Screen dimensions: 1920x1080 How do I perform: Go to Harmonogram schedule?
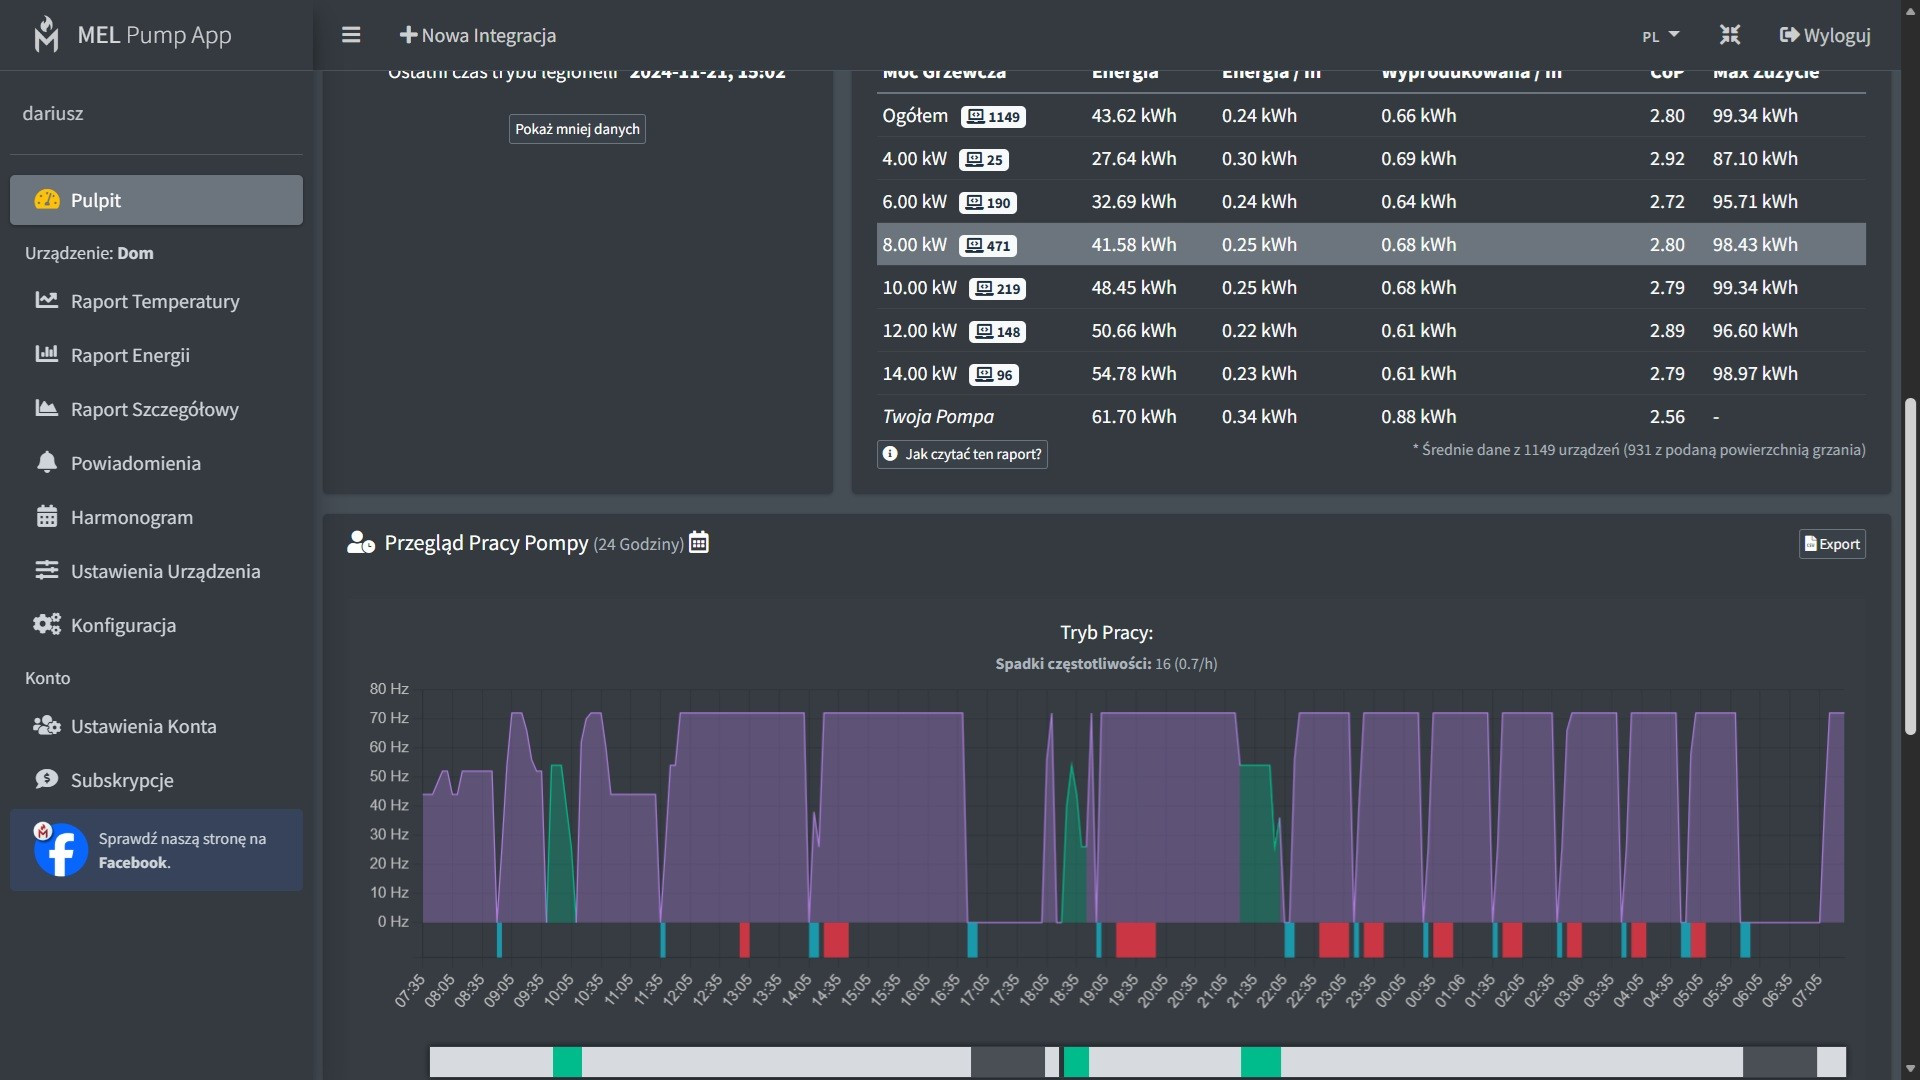click(131, 517)
